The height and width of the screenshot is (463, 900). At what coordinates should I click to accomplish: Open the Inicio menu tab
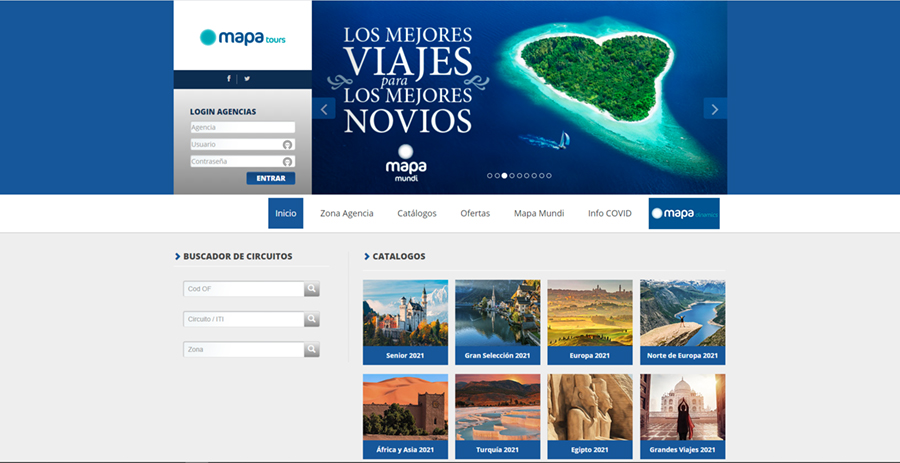pyautogui.click(x=285, y=213)
